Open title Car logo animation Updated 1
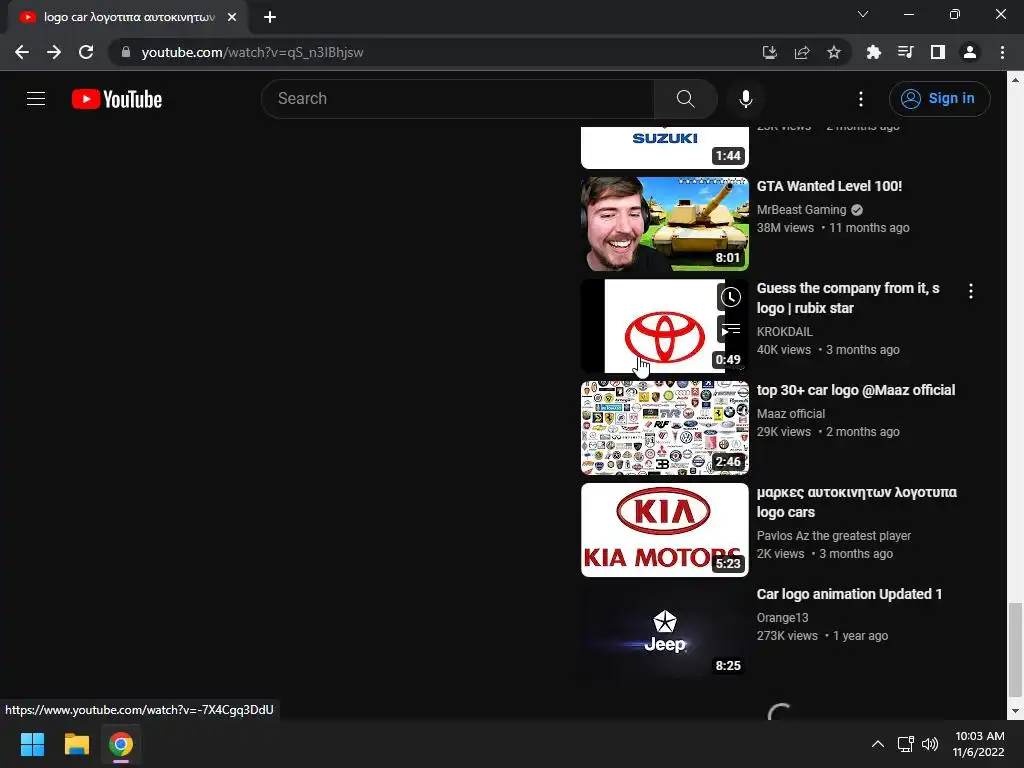 pyautogui.click(x=849, y=594)
